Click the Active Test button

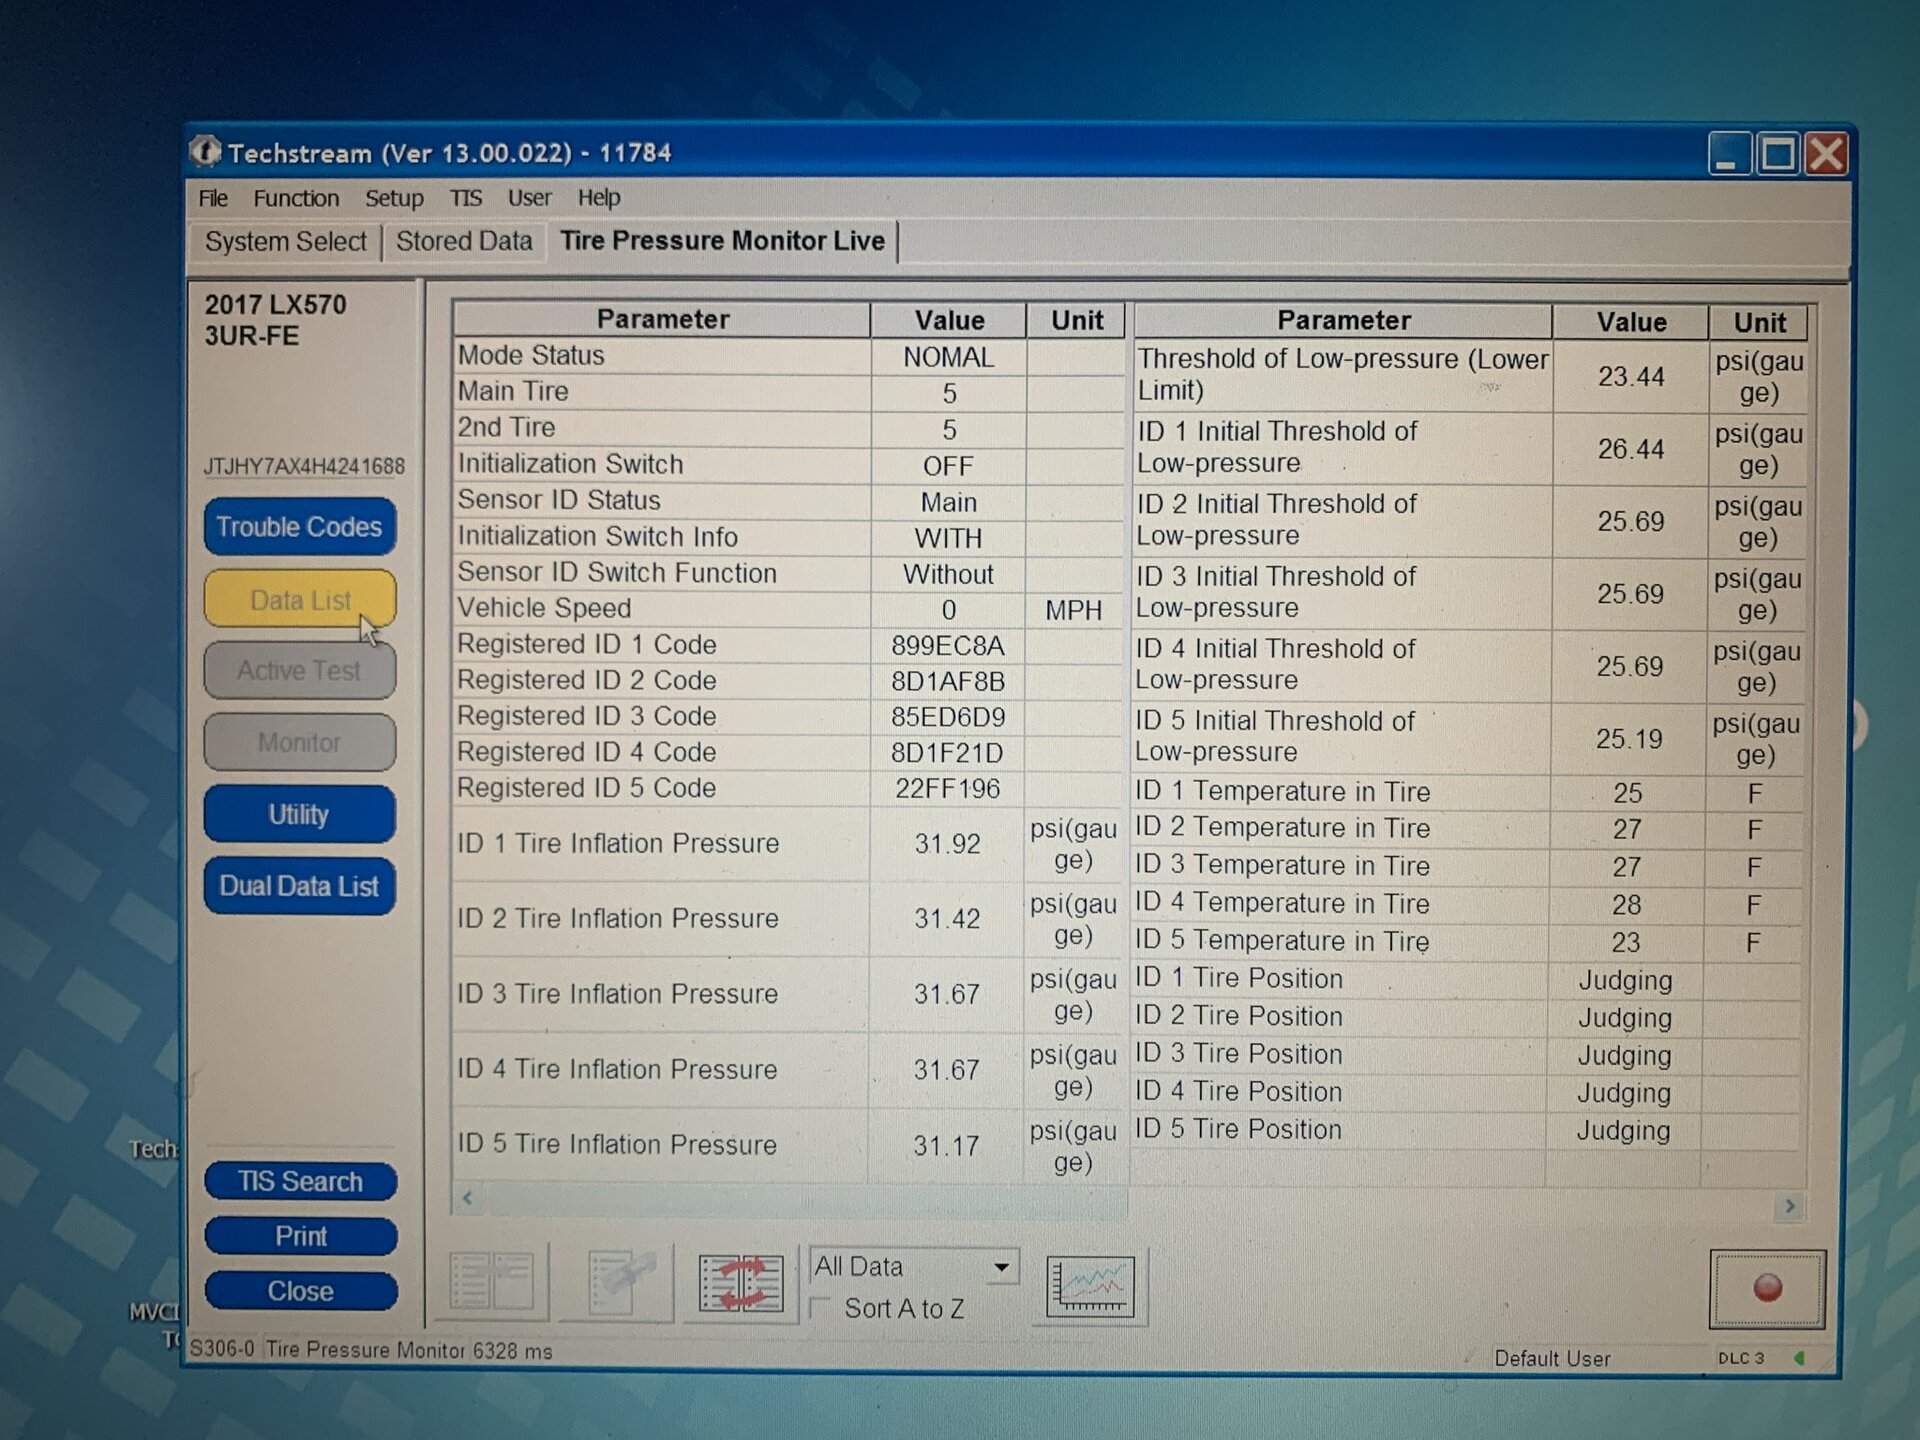299,671
